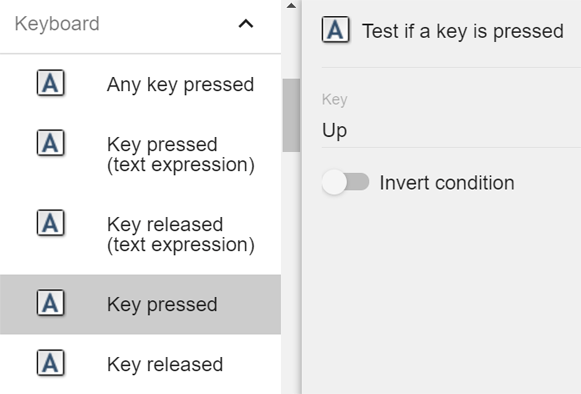
Task: Select the highlighted Key pressed text
Action: click(162, 305)
